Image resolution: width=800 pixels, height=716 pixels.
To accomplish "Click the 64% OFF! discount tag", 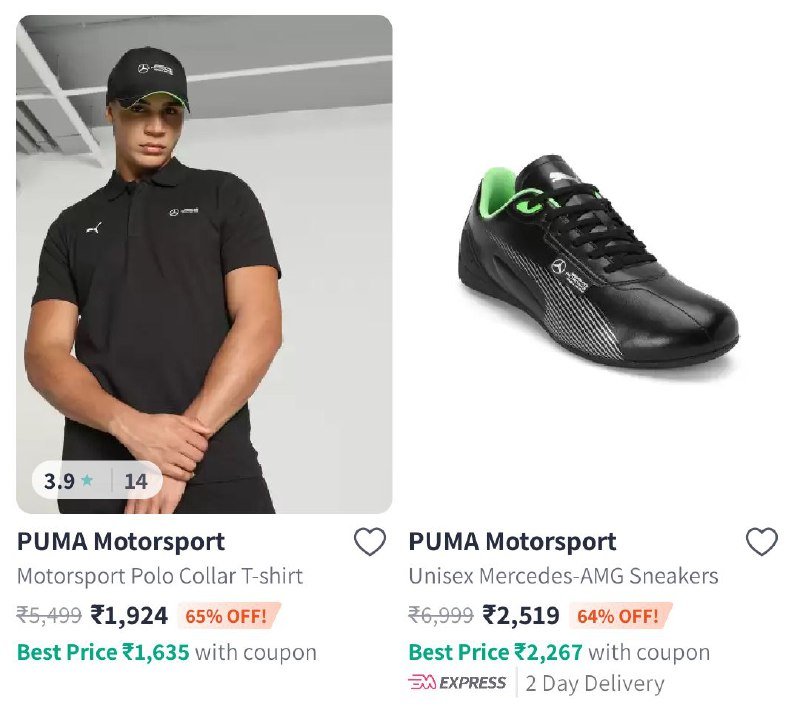I will click(x=620, y=615).
